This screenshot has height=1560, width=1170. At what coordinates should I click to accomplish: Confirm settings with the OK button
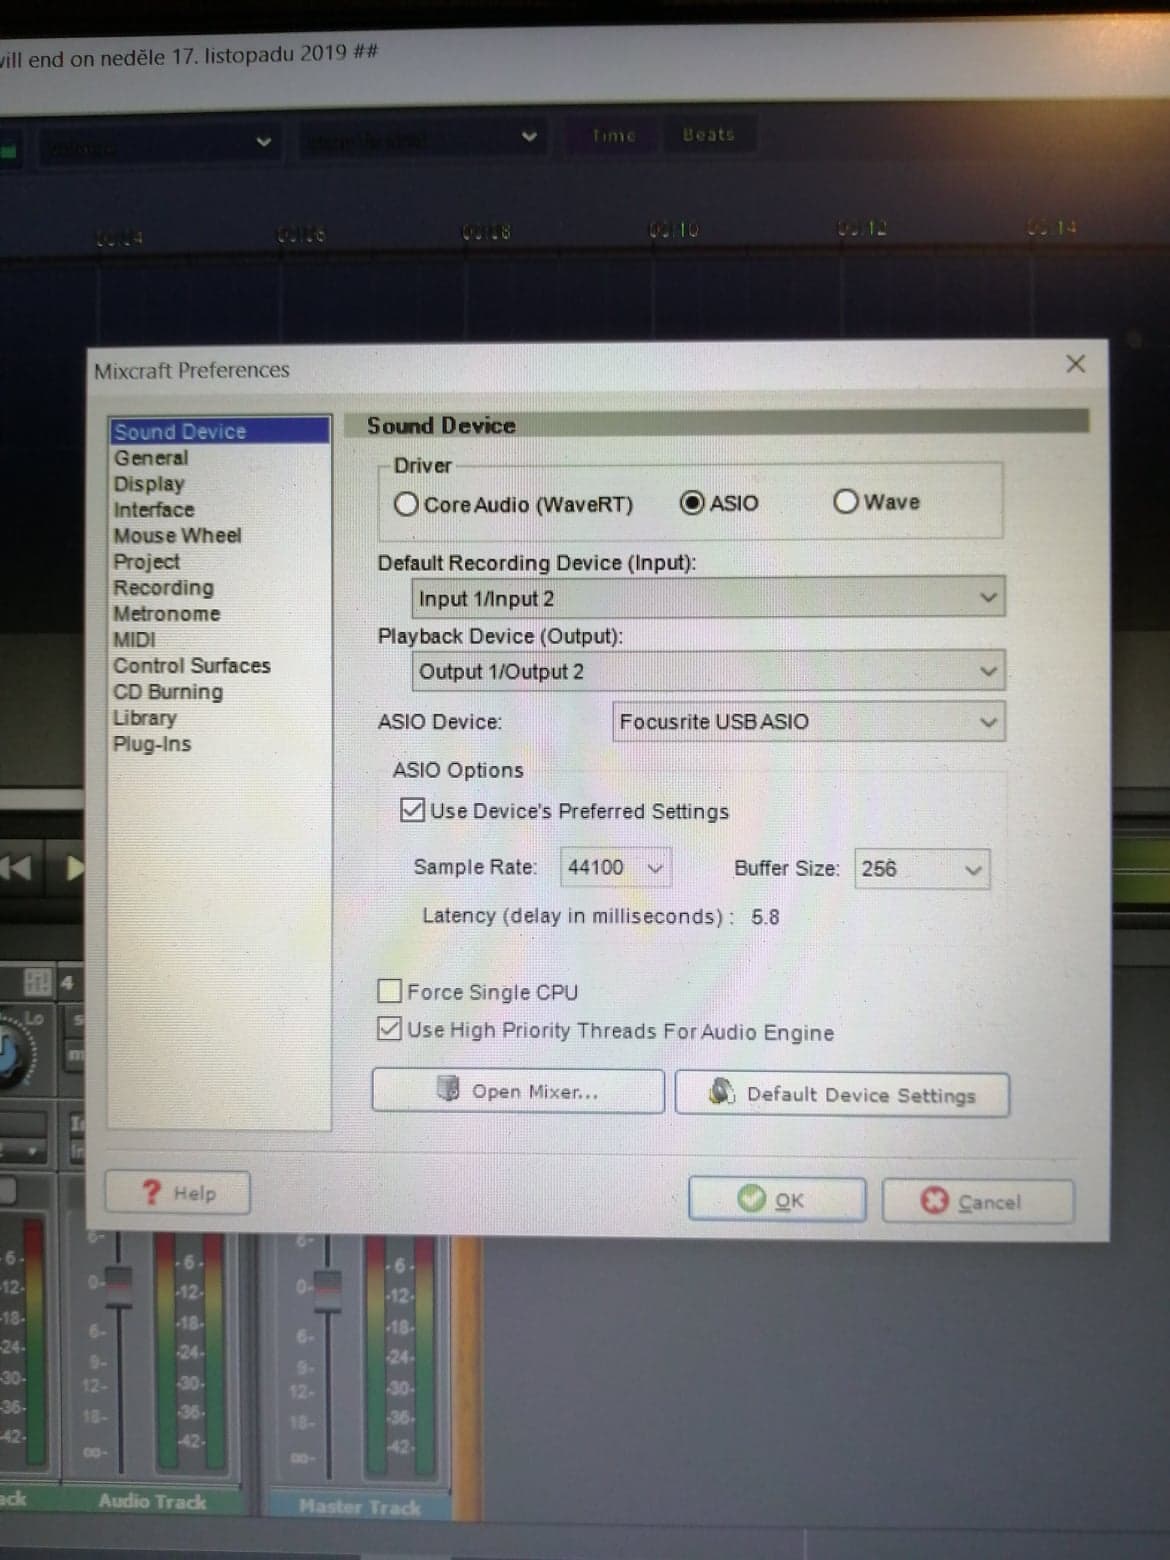coord(776,1200)
